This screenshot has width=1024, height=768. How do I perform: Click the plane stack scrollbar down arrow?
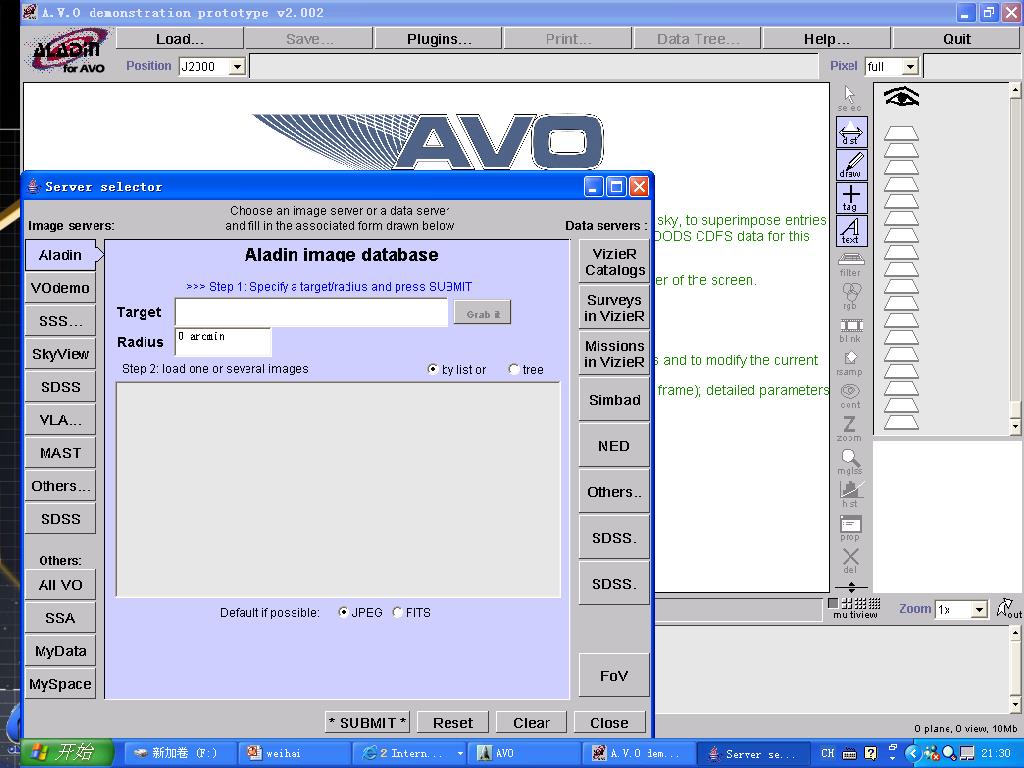pyautogui.click(x=1015, y=427)
